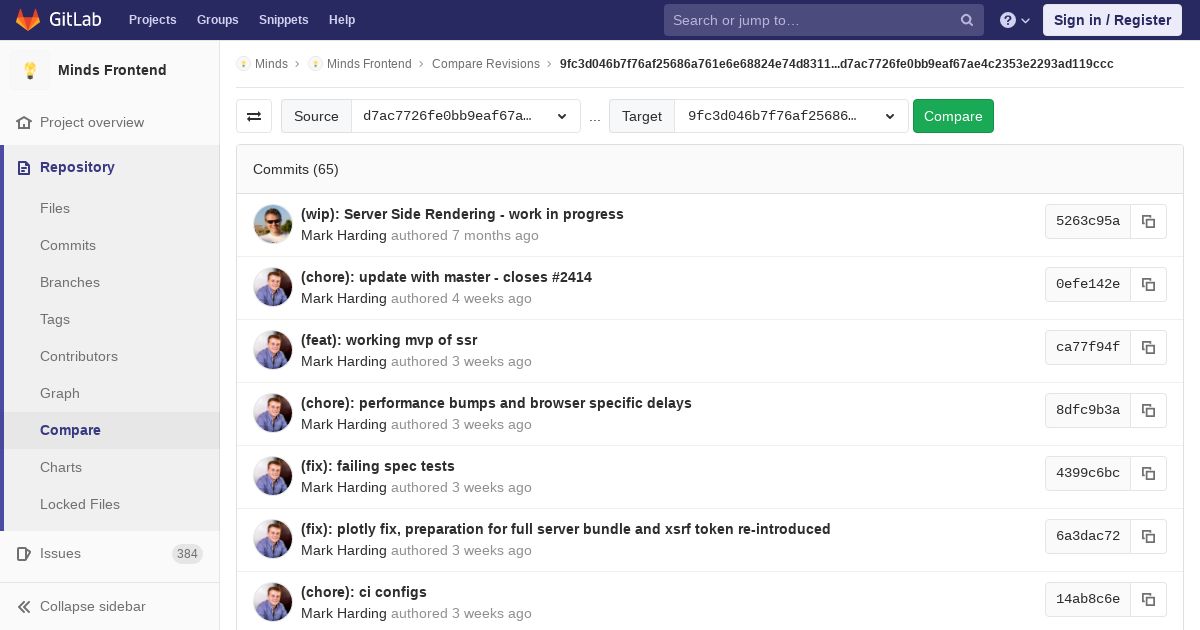Copy commit SHA 4399c6bc
1200x630 pixels.
1148,473
